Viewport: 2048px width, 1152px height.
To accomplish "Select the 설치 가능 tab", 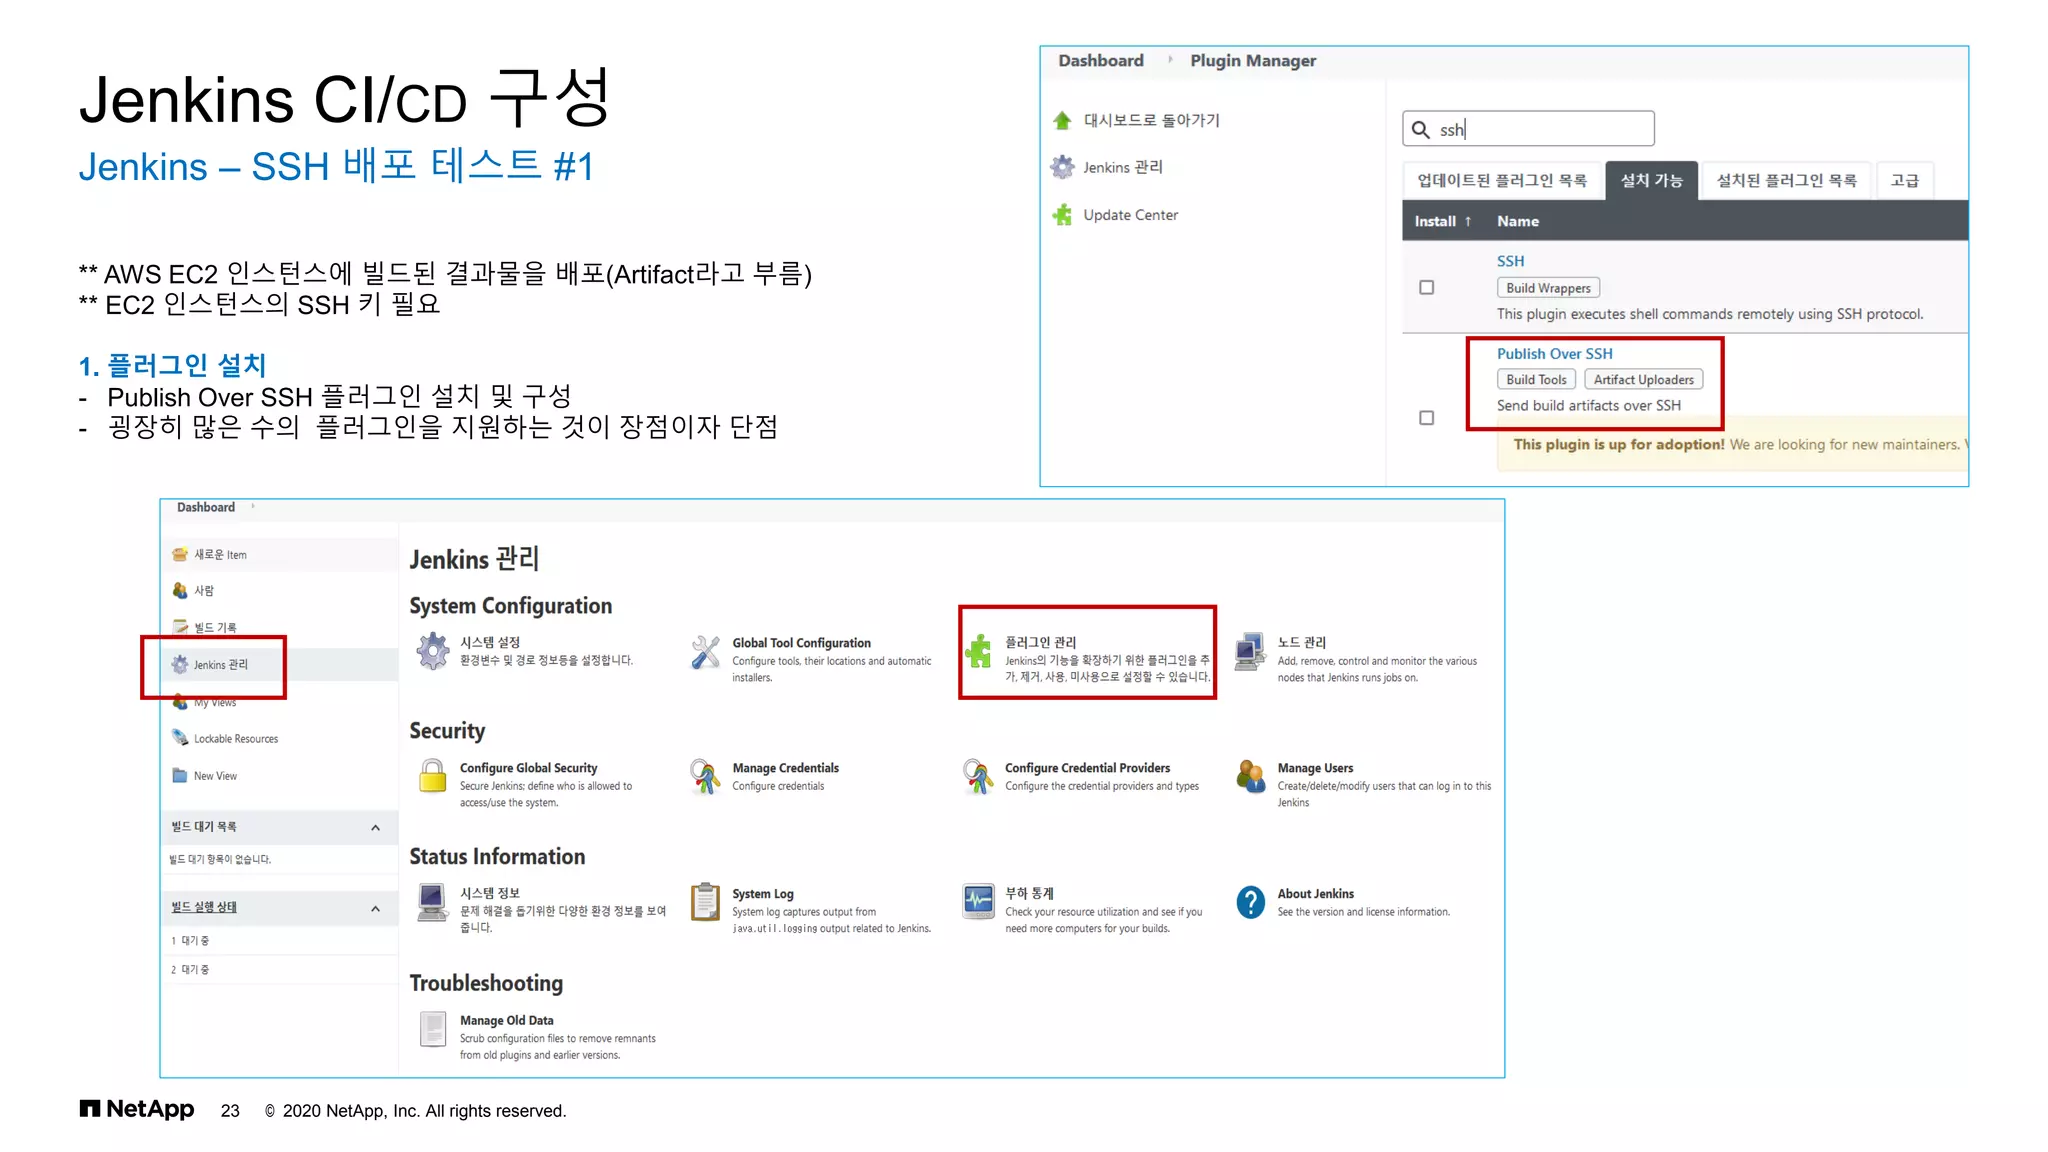I will (x=1652, y=180).
